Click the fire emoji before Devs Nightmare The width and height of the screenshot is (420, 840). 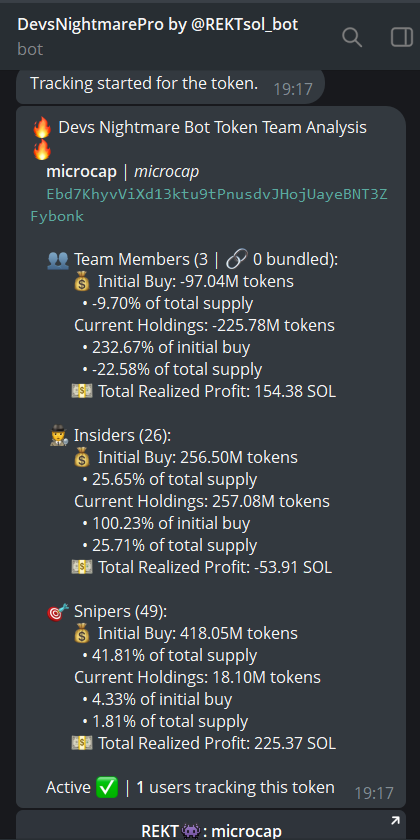[42, 128]
